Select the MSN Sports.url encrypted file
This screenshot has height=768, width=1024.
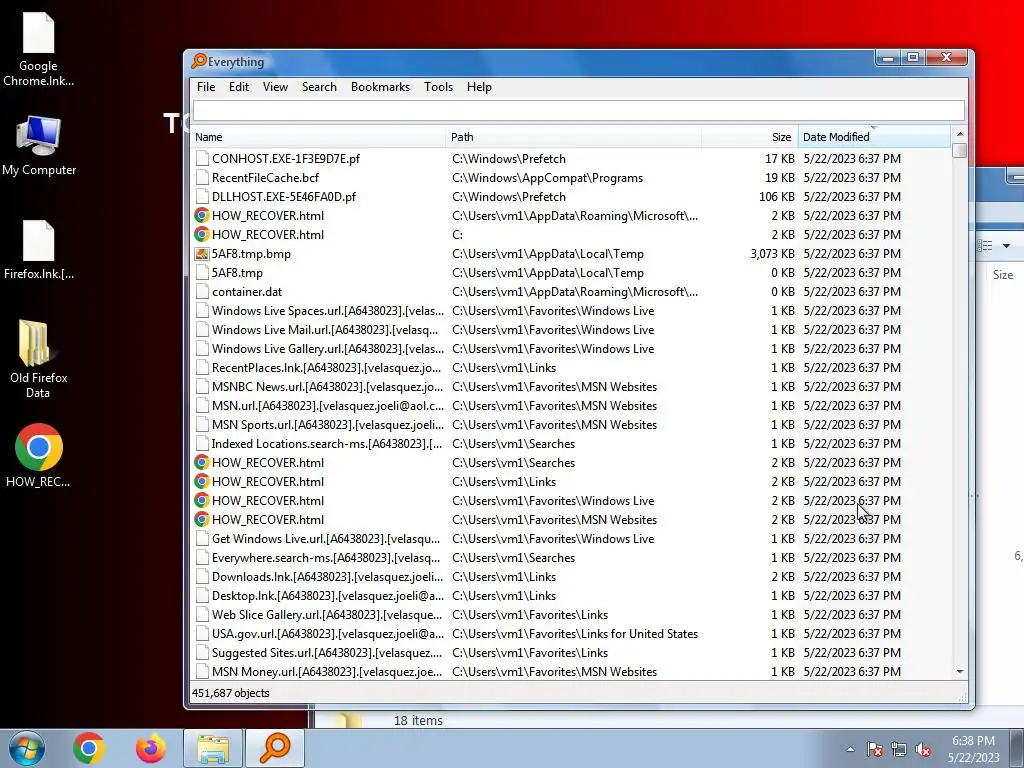pyautogui.click(x=571, y=424)
